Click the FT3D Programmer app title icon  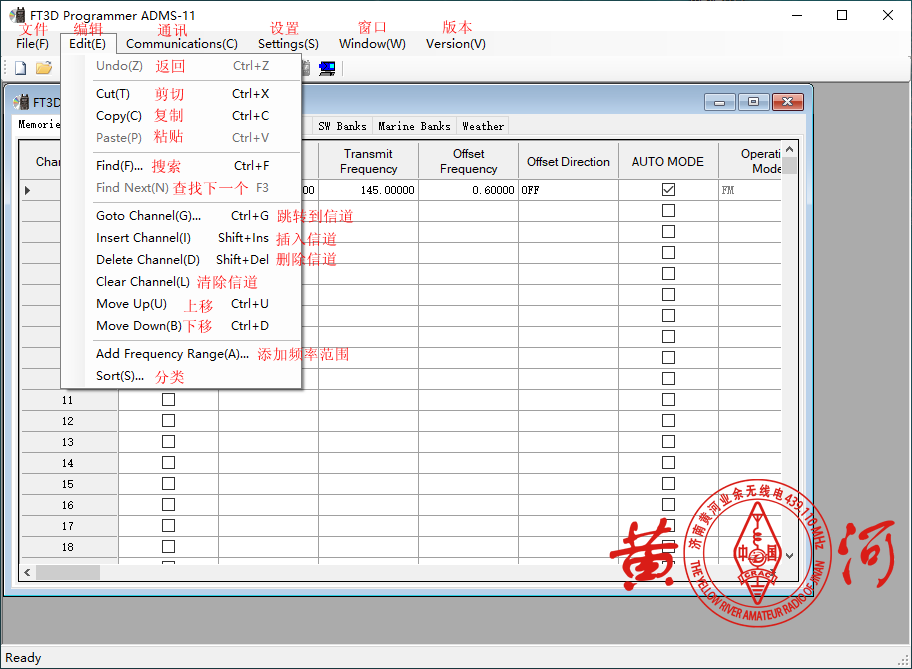pyautogui.click(x=17, y=15)
